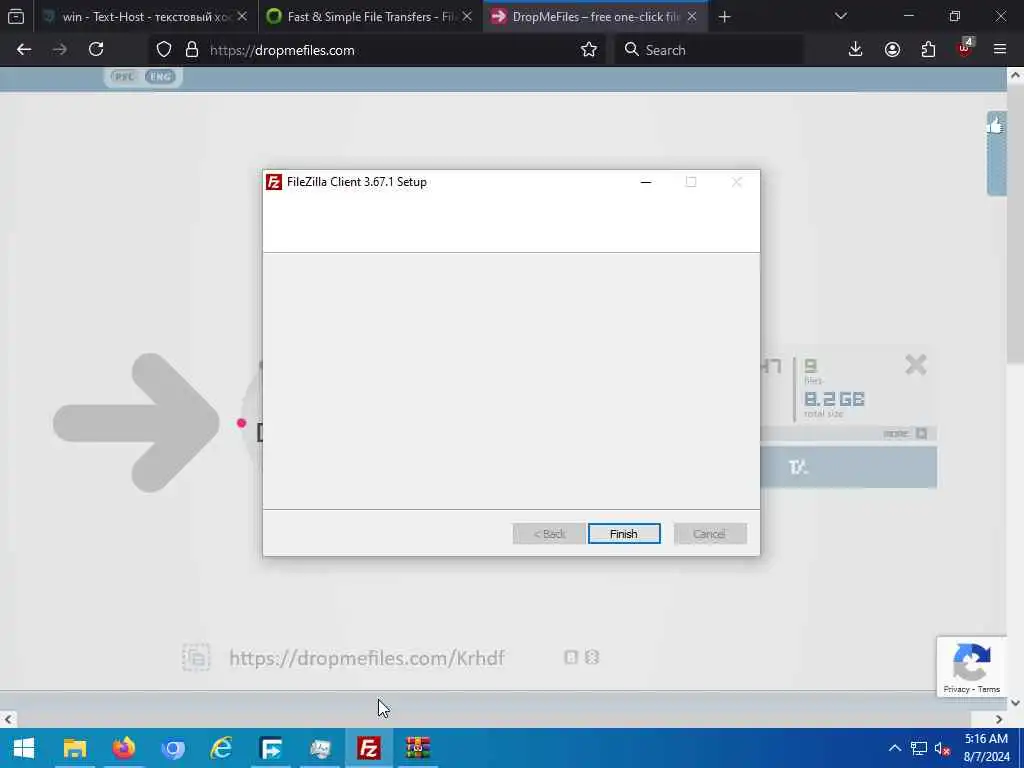
Task: Open the taskbar clock and date
Action: [x=987, y=748]
